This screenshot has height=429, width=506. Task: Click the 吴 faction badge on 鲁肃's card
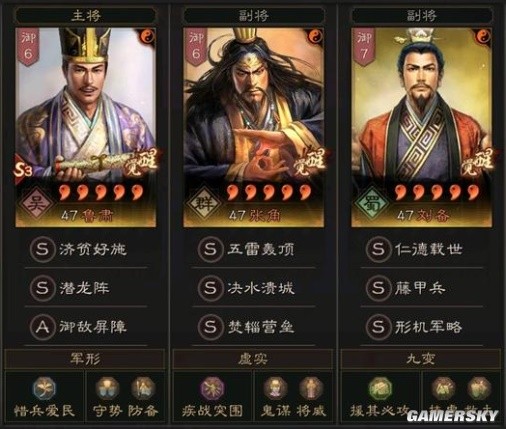pos(36,203)
